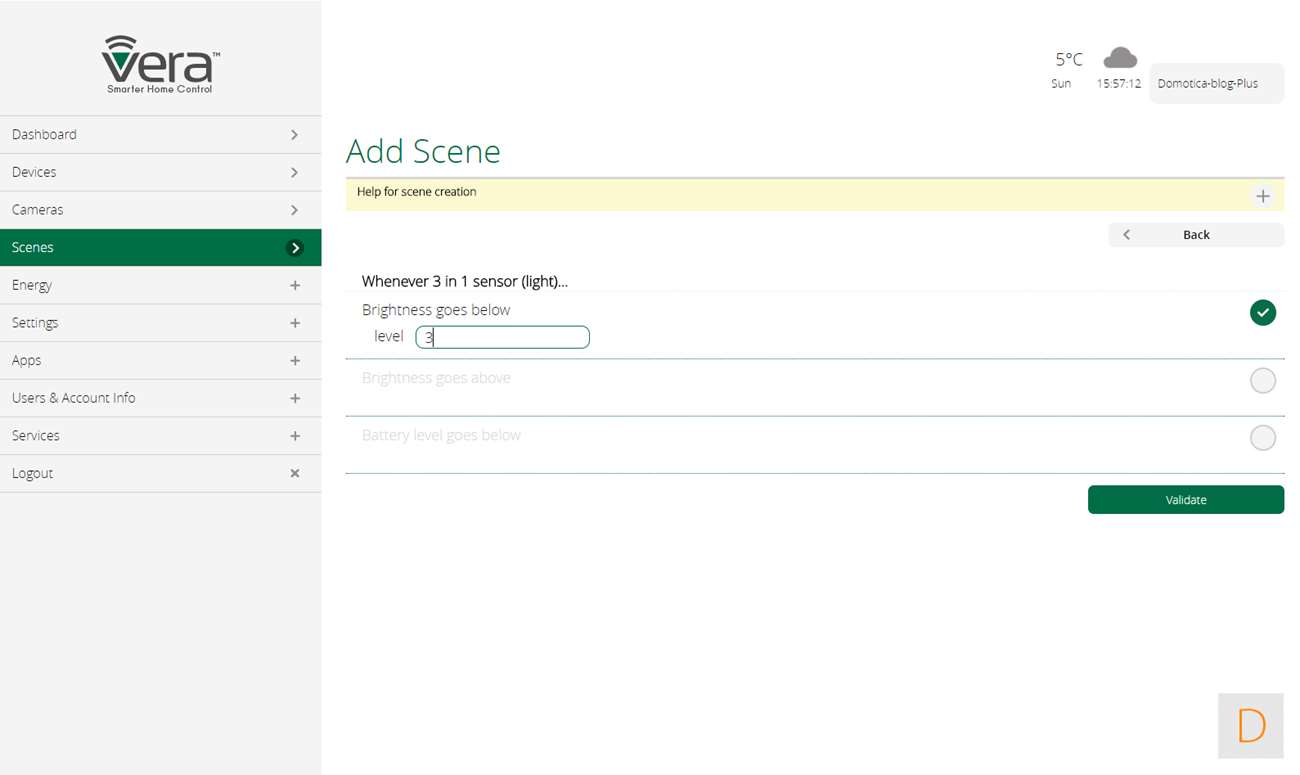Select the Battery level goes below option
1300x775 pixels.
(x=1263, y=438)
